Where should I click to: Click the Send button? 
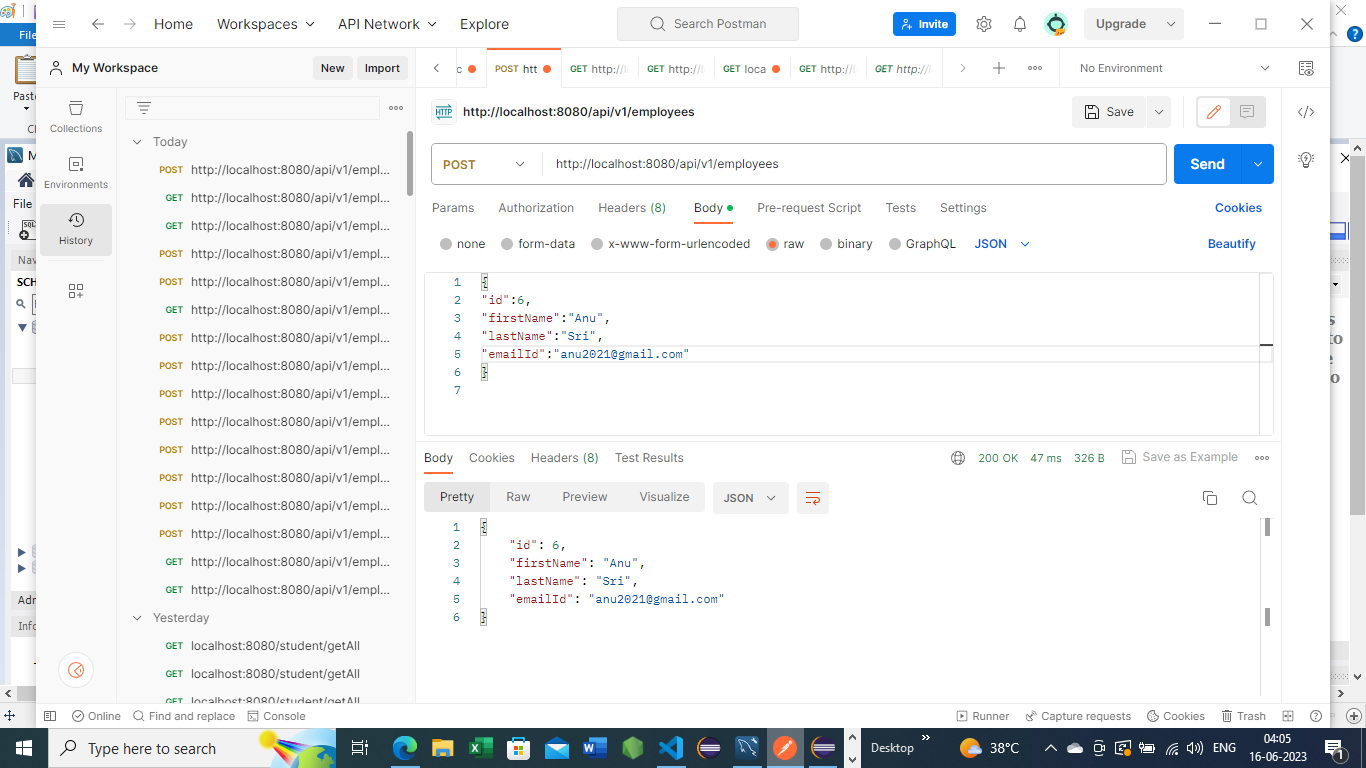1206,163
